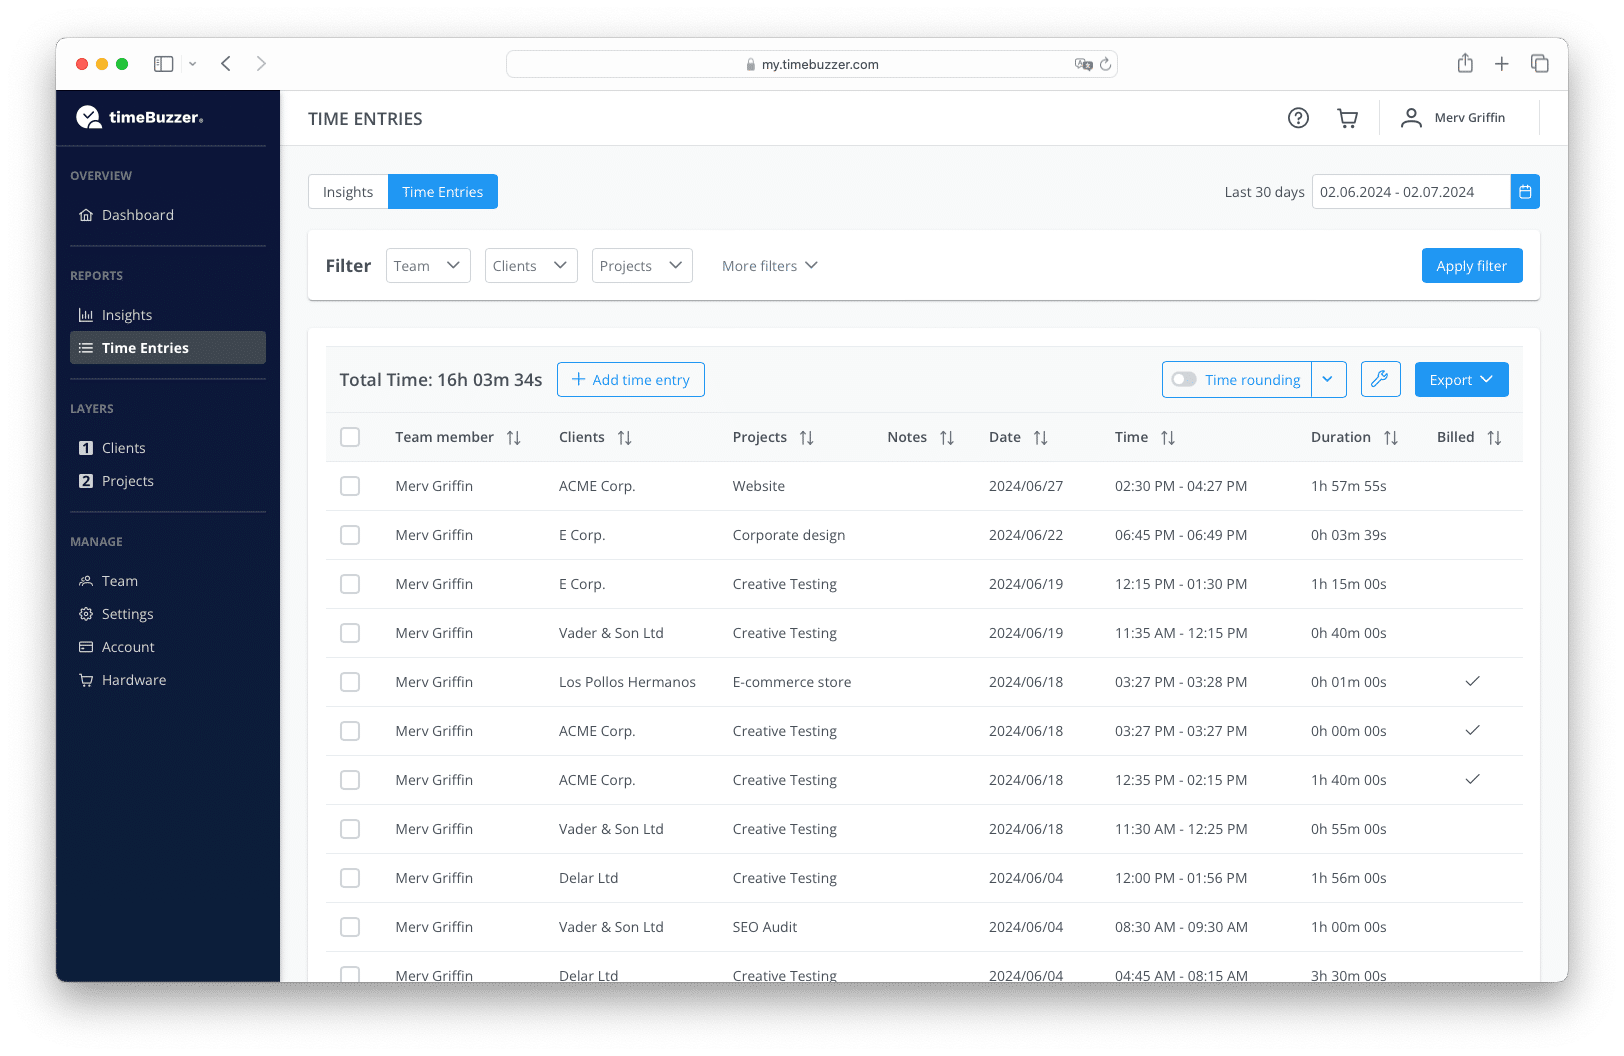1624x1056 pixels.
Task: Click the date range input field
Action: (1410, 191)
